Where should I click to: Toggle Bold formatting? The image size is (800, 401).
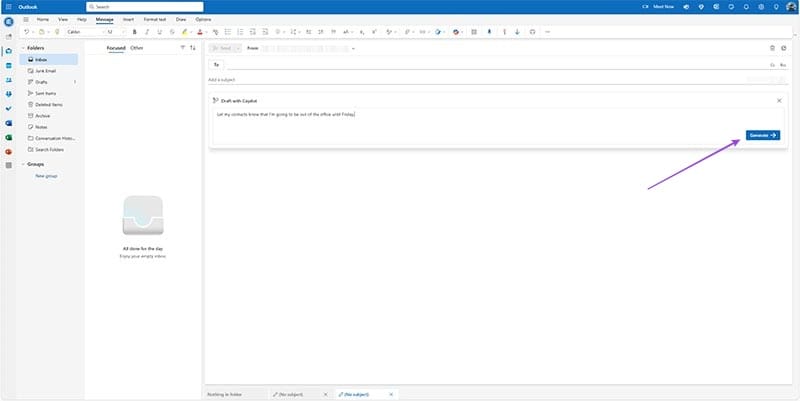135,32
